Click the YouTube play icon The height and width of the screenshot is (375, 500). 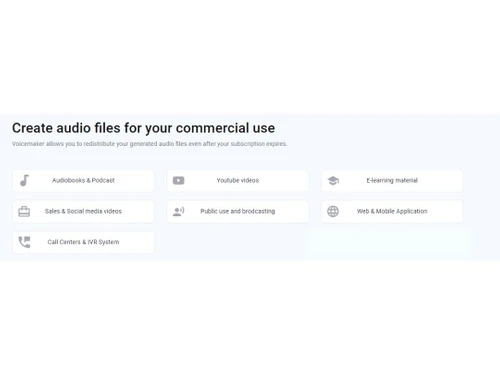tap(178, 180)
